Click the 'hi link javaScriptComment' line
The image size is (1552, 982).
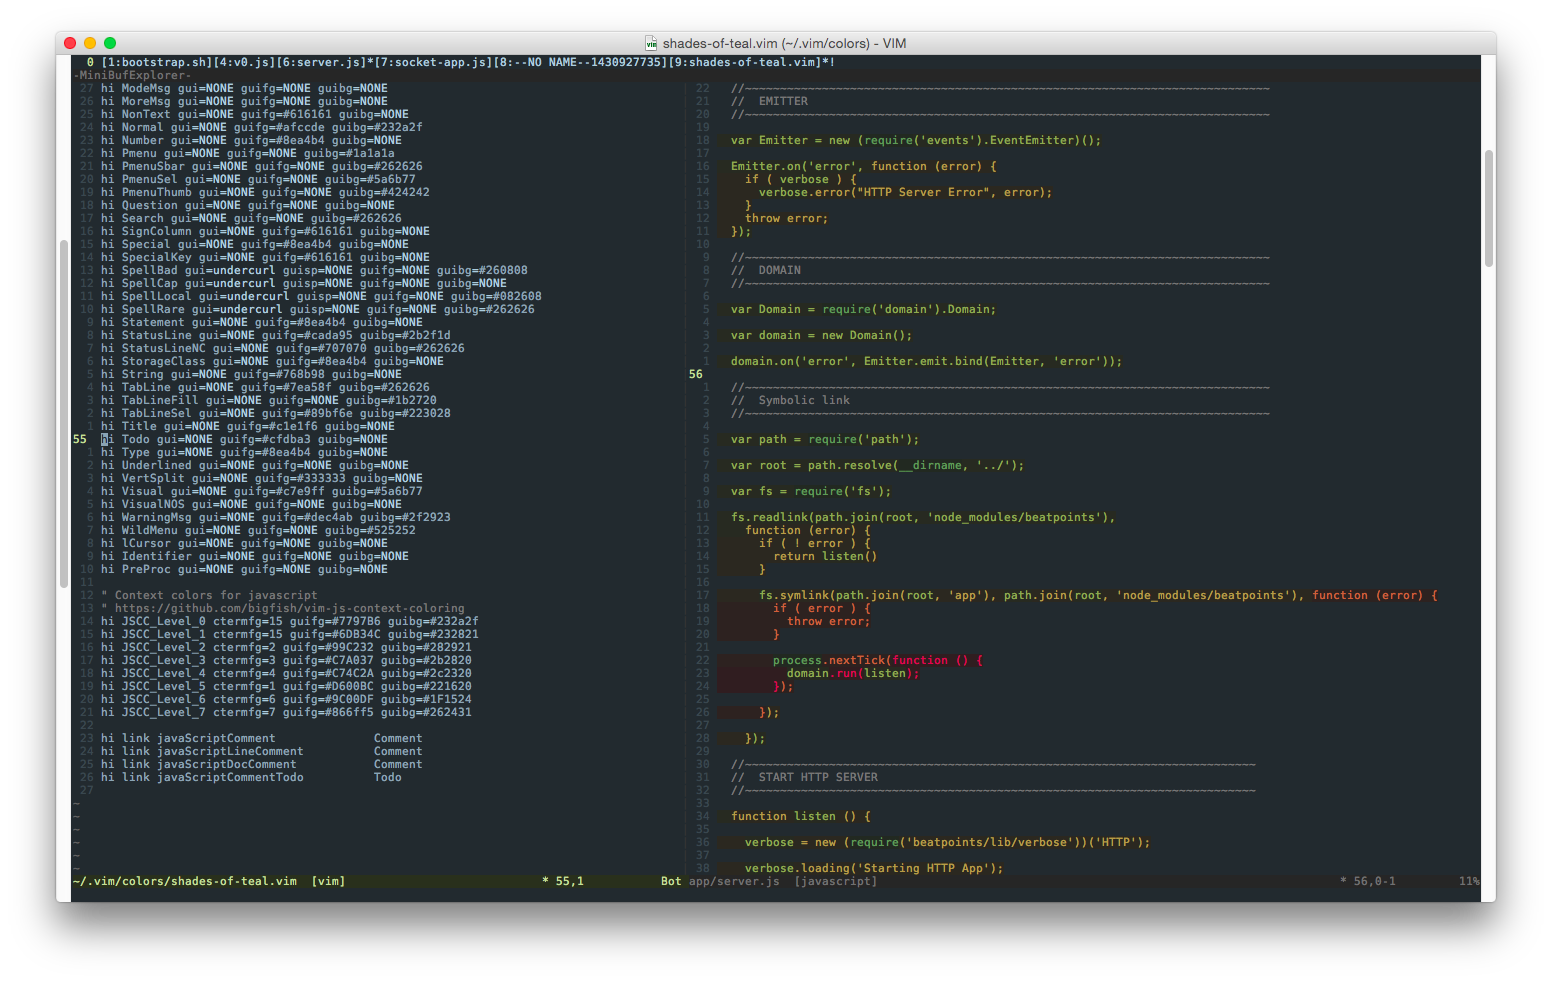[x=261, y=738]
